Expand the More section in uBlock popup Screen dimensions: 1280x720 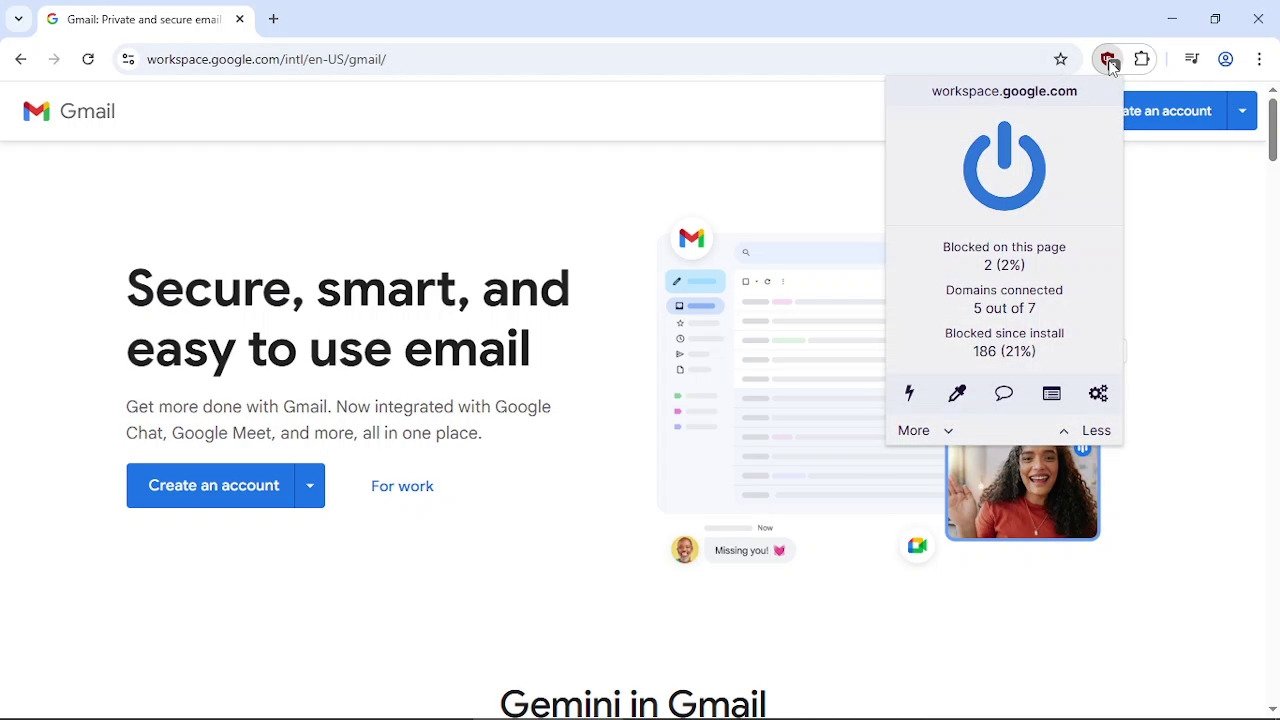click(925, 431)
